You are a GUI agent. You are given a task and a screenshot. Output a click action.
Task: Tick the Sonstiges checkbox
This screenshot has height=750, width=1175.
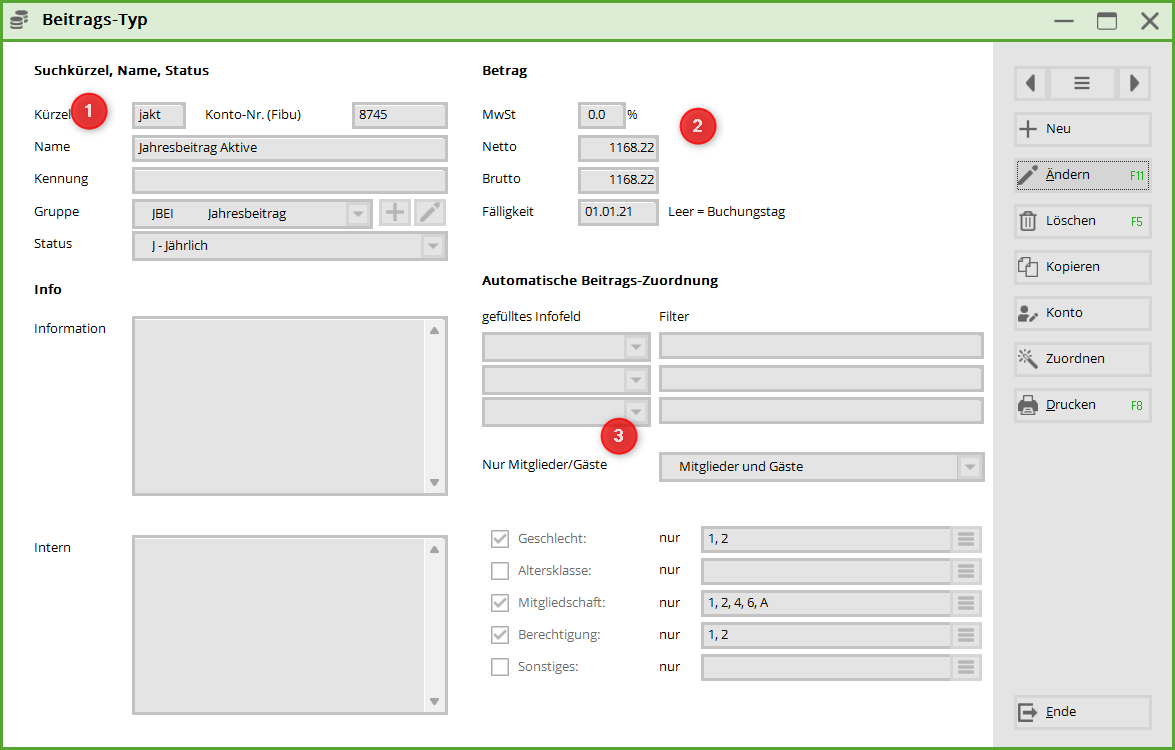coord(500,667)
